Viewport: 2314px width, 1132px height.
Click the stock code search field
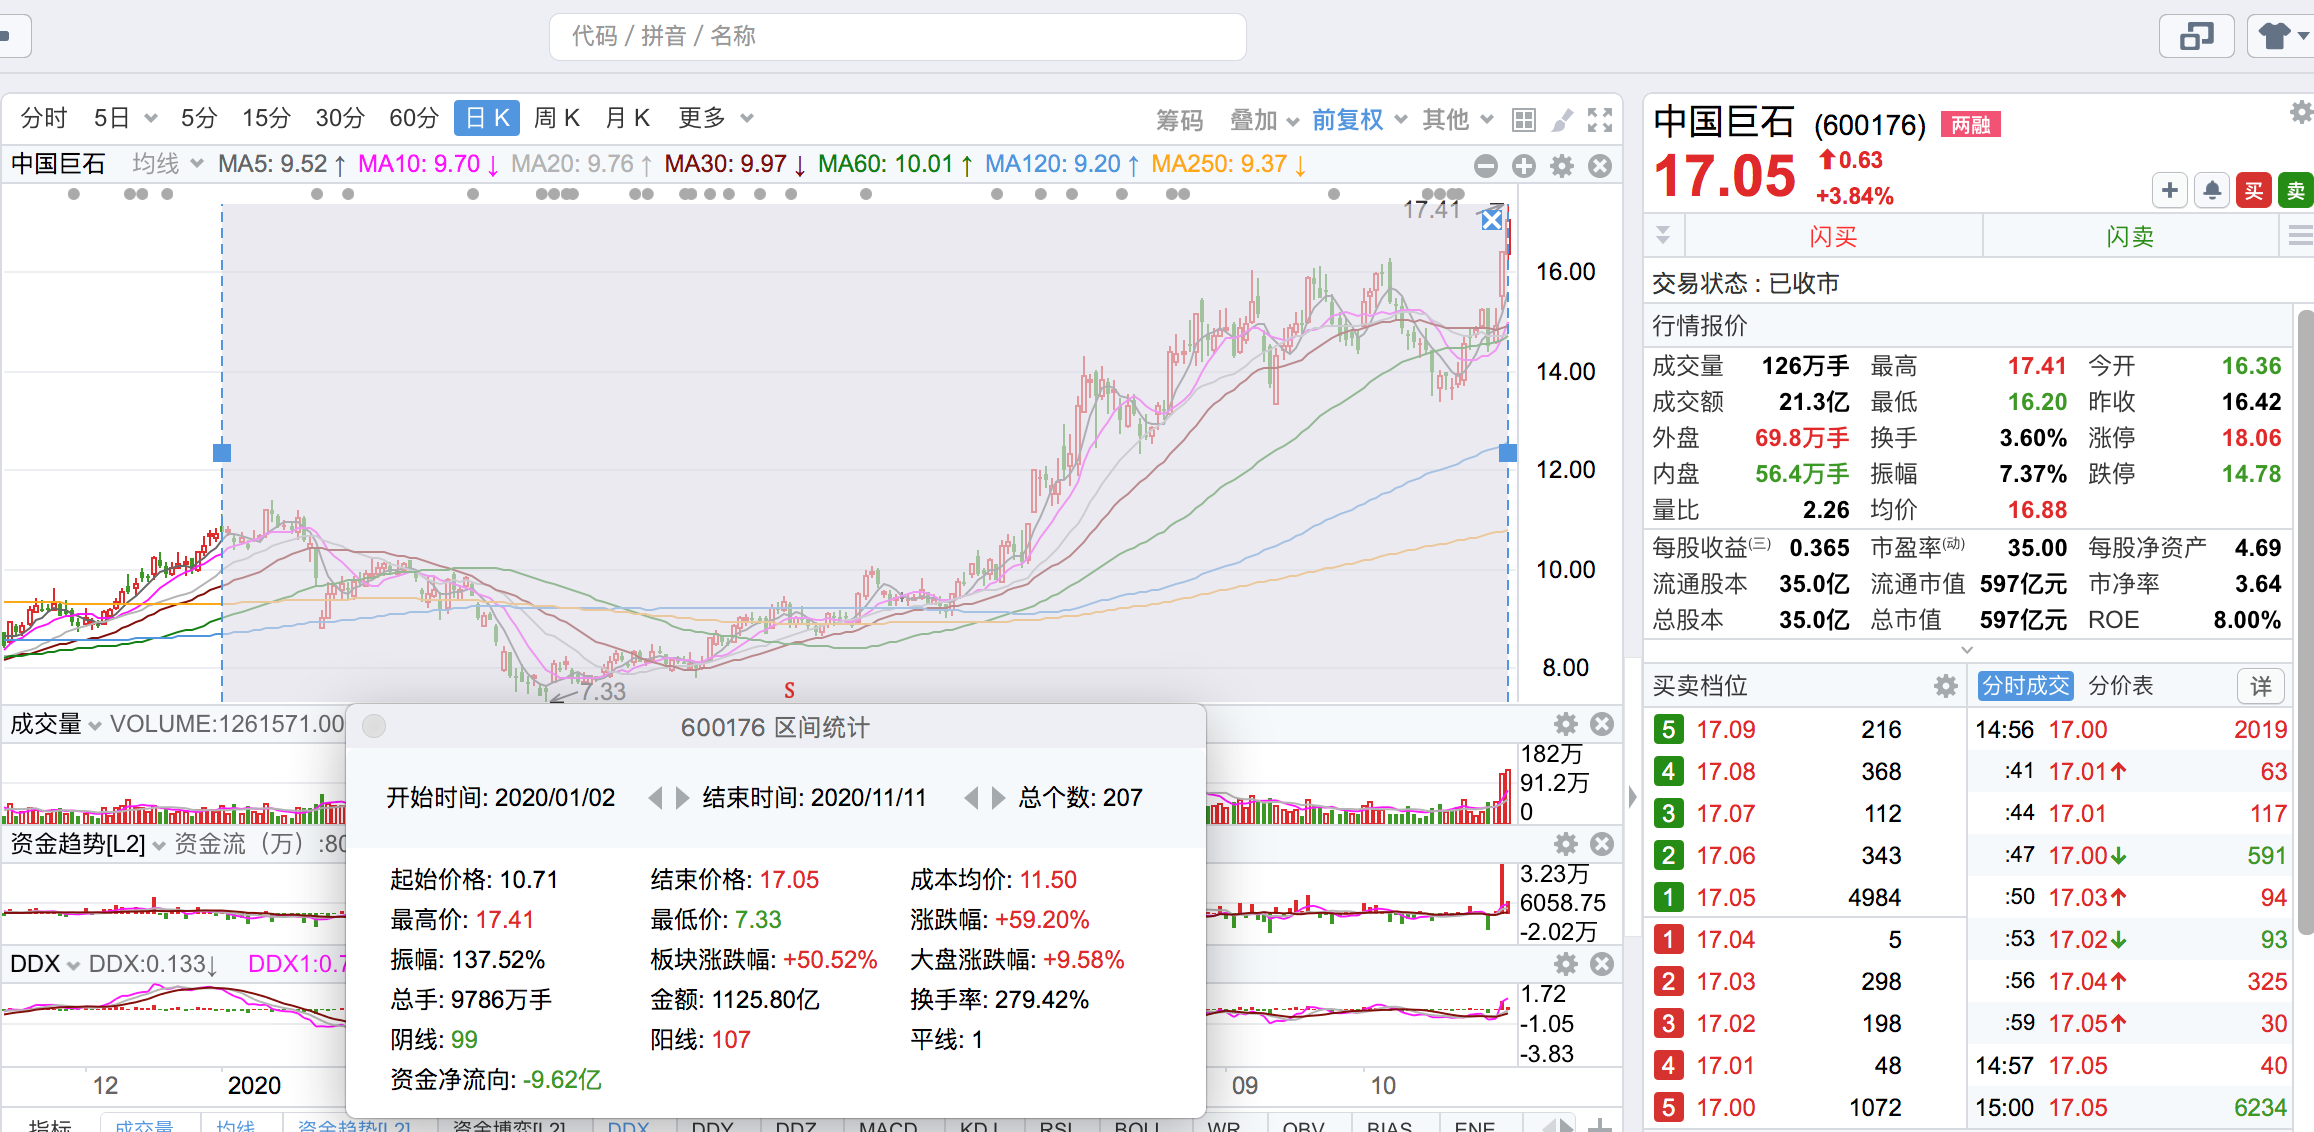tap(897, 37)
